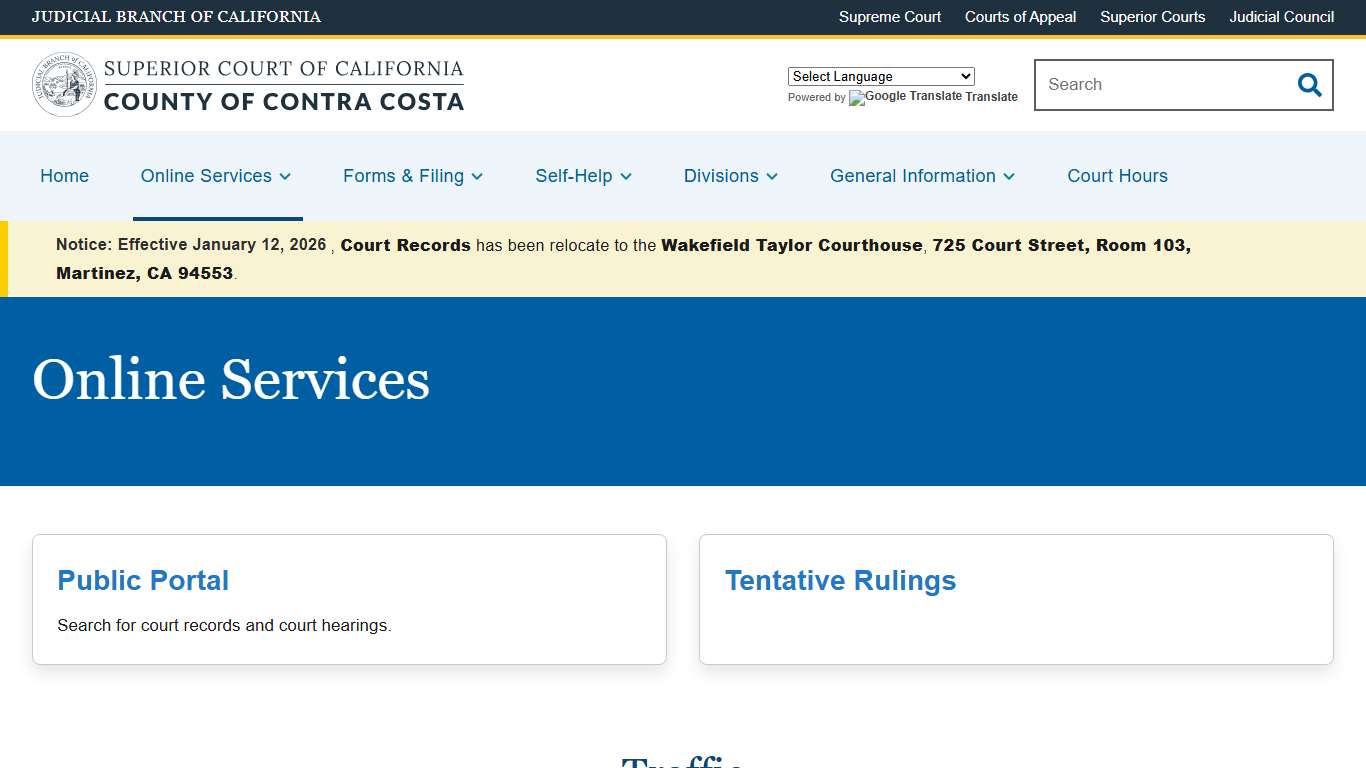Click the Wakefield Taylor Courthouse notice text
Screen dimensions: 1366x768
tap(791, 245)
